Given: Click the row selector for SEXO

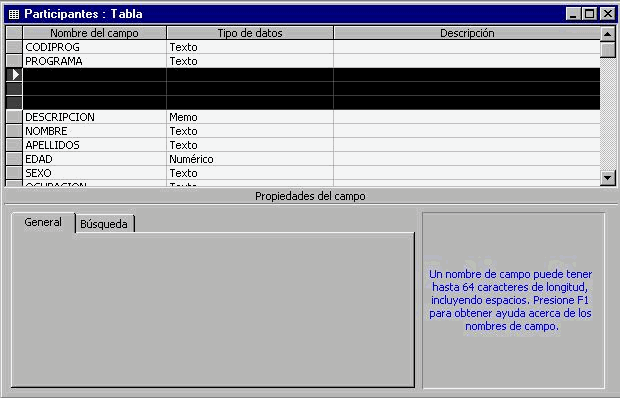Looking at the screenshot, I should click(x=14, y=173).
